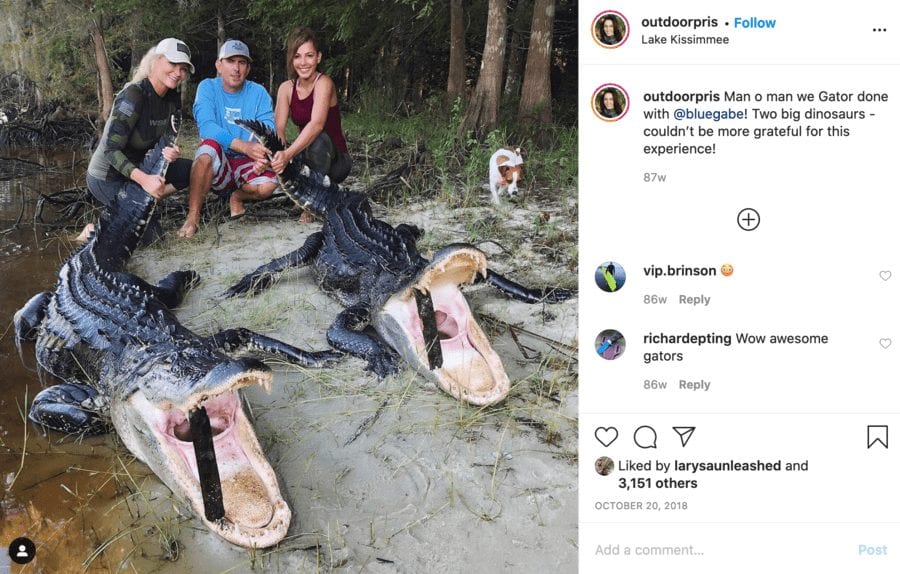
Task: Follow the outdoorpris account
Action: tap(755, 23)
